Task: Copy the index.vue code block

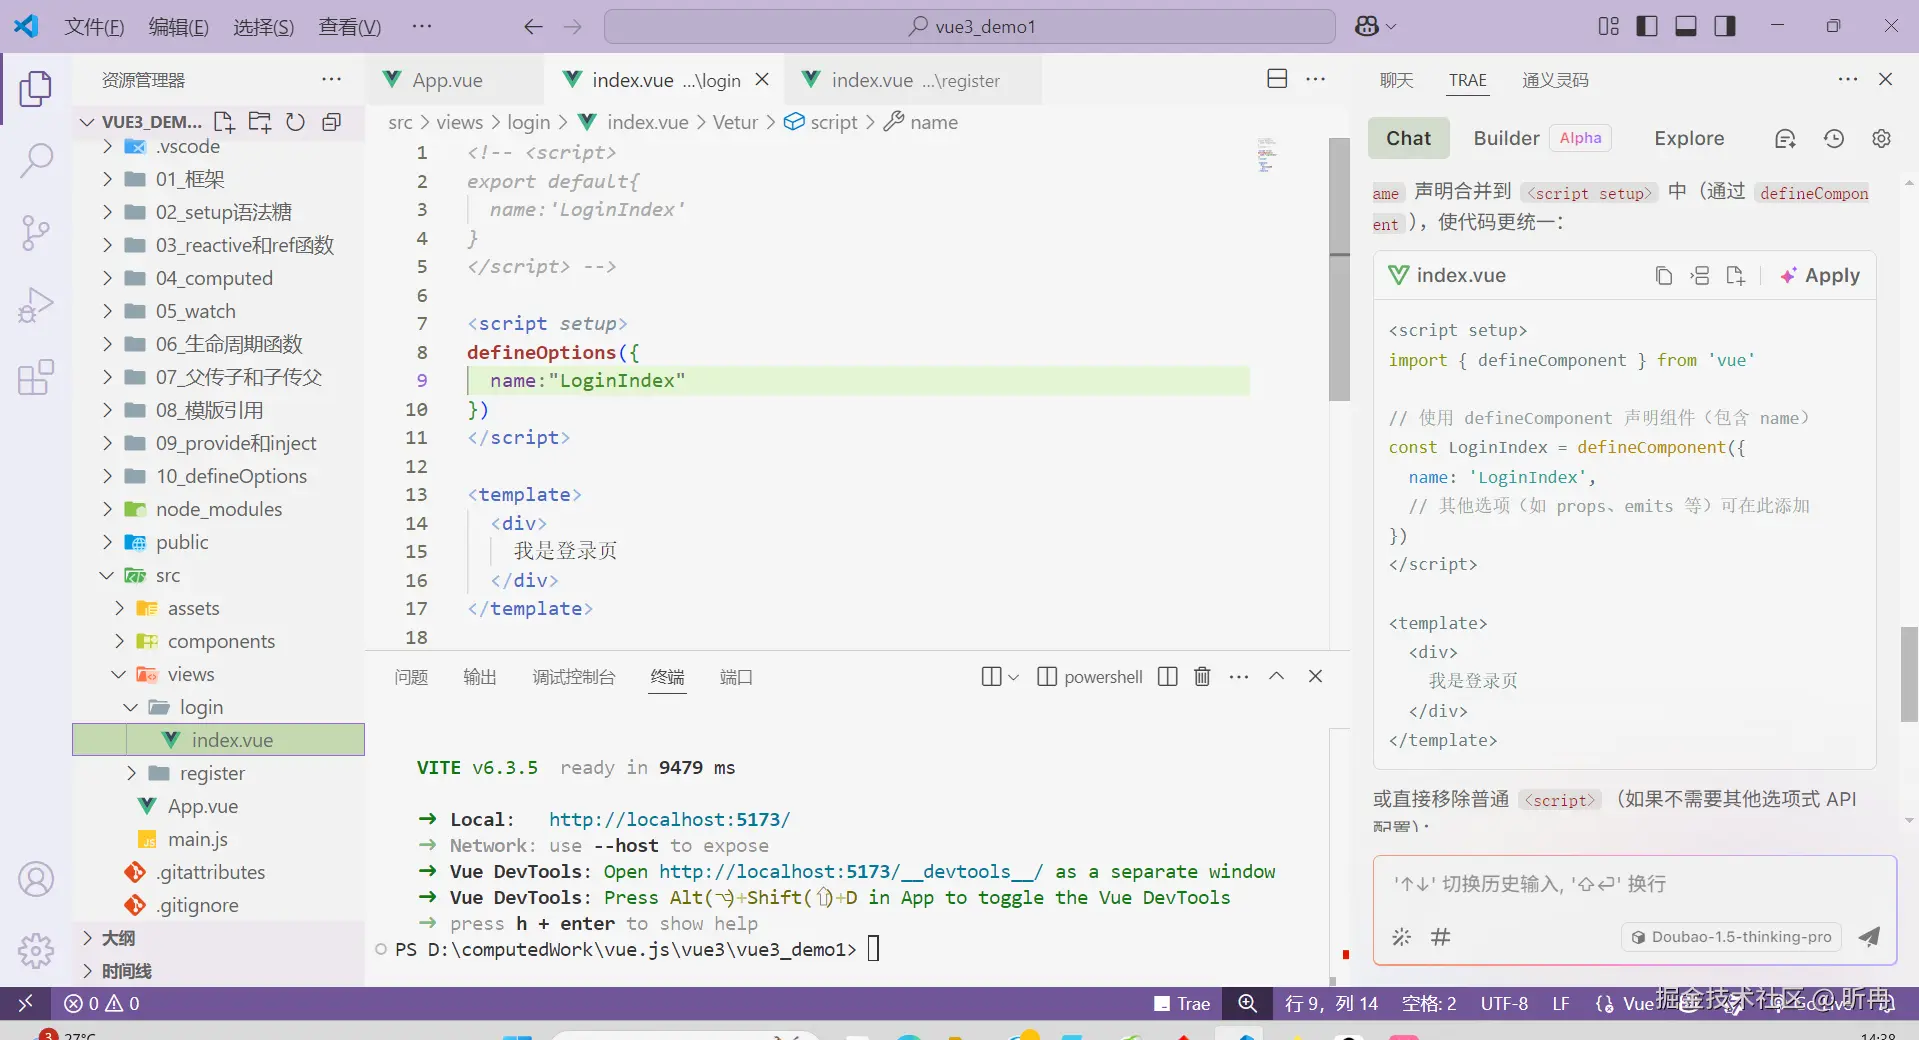Action: point(1663,276)
